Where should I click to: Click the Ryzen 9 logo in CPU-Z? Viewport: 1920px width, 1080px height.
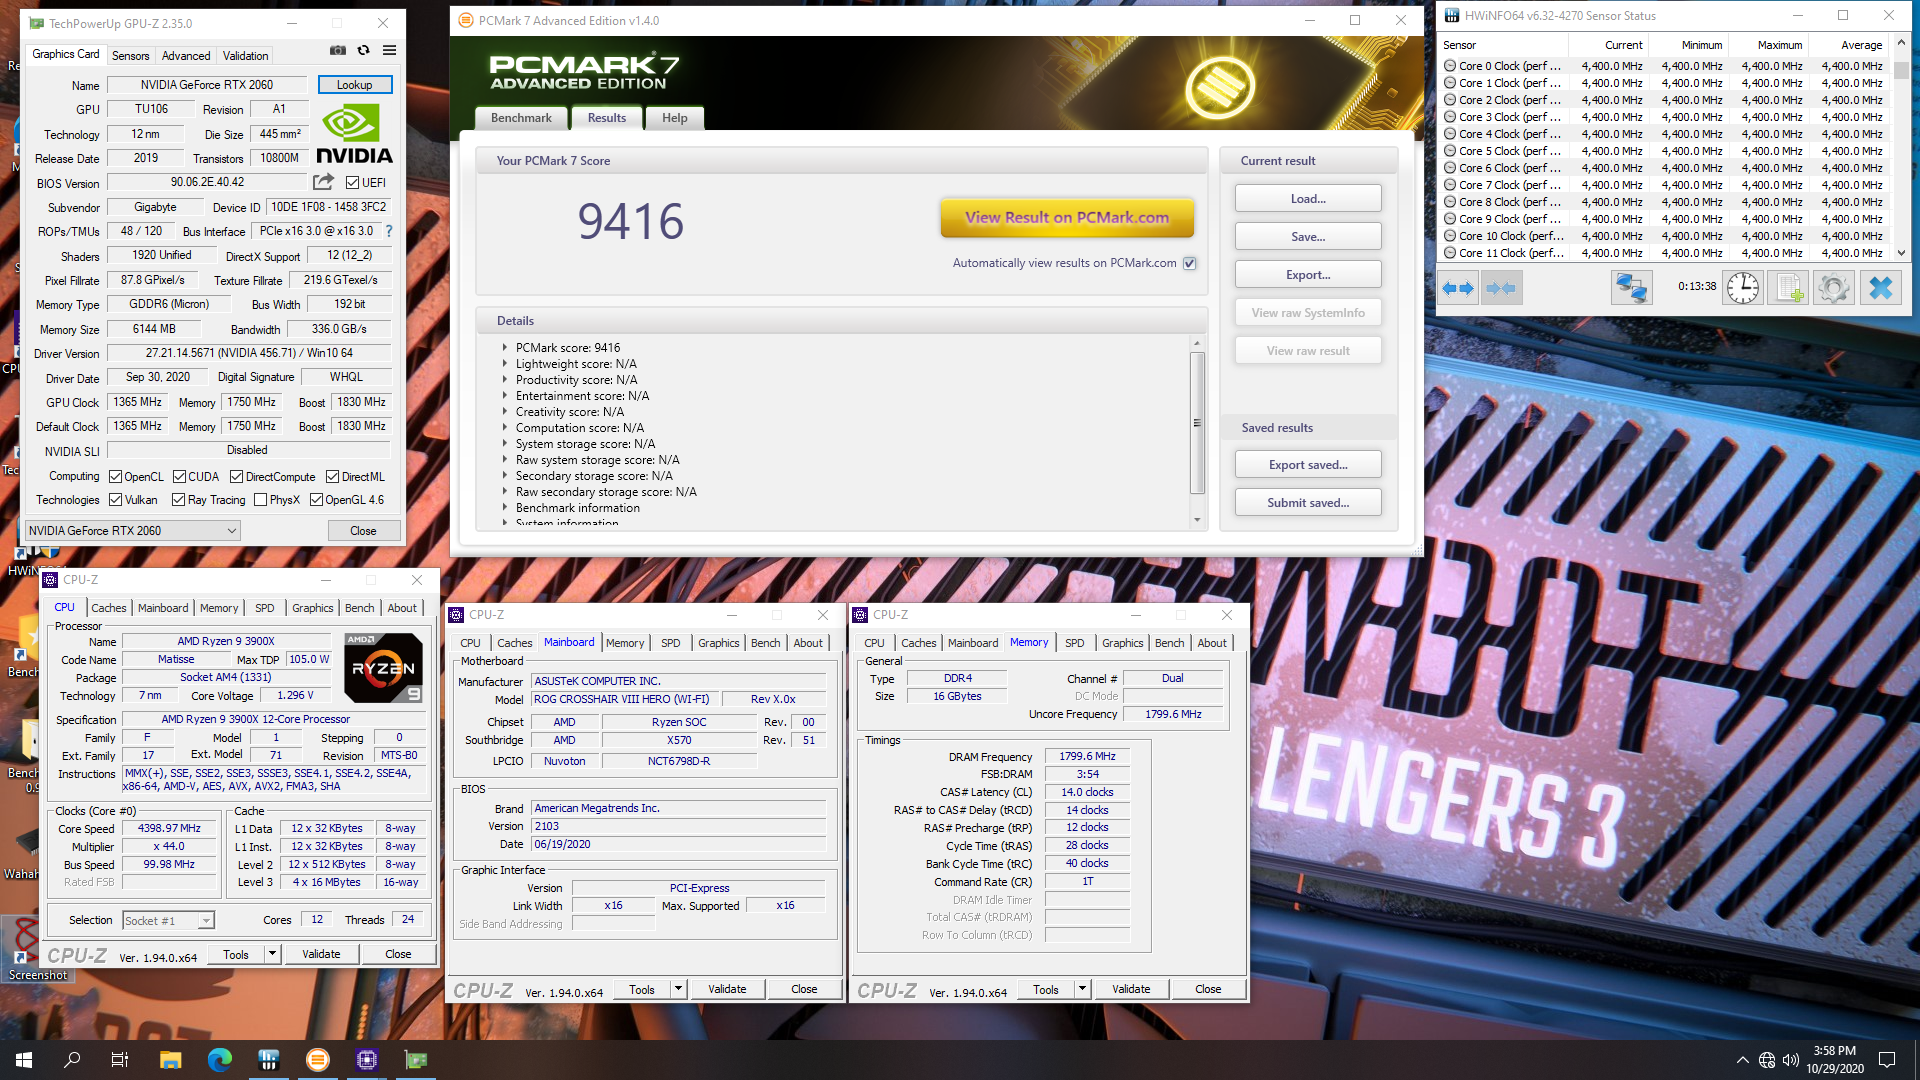coord(383,667)
